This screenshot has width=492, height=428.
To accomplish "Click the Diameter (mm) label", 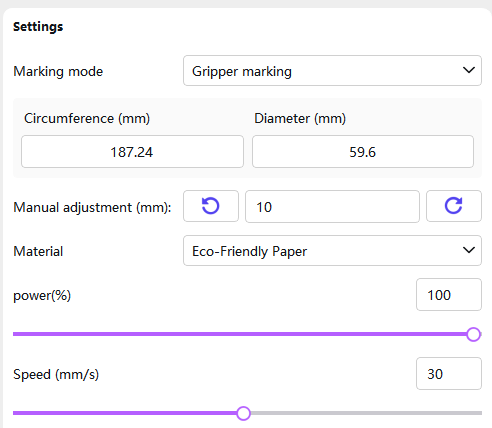I will [300, 119].
